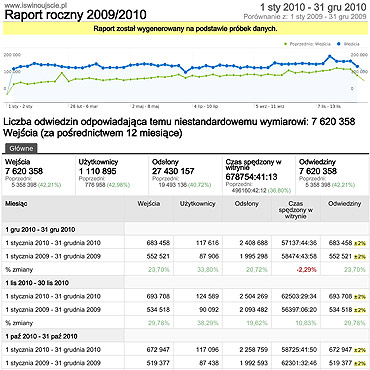Click the cell 2 258 759 in Odsłony column
370x370 pixels.
pyautogui.click(x=253, y=350)
